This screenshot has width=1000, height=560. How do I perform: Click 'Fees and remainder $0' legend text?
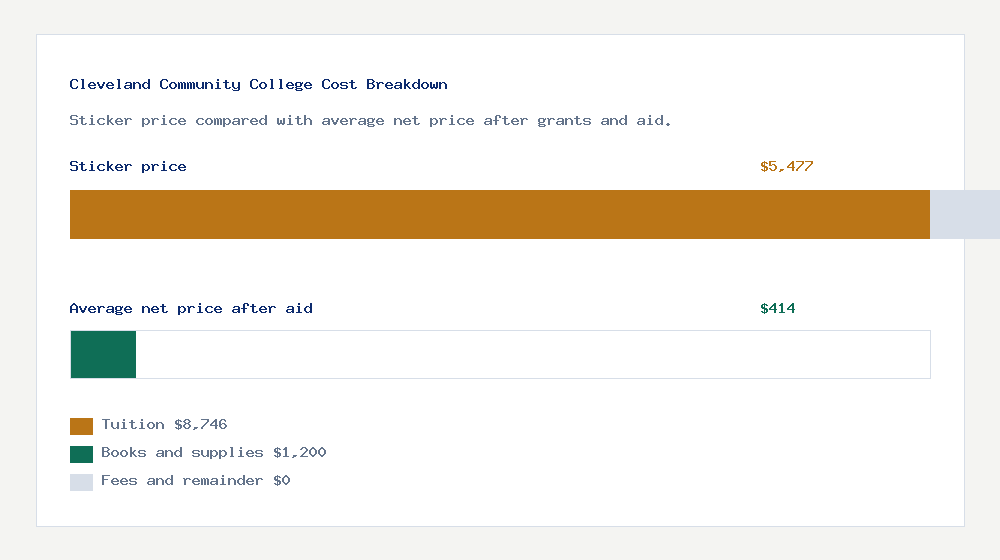[195, 481]
